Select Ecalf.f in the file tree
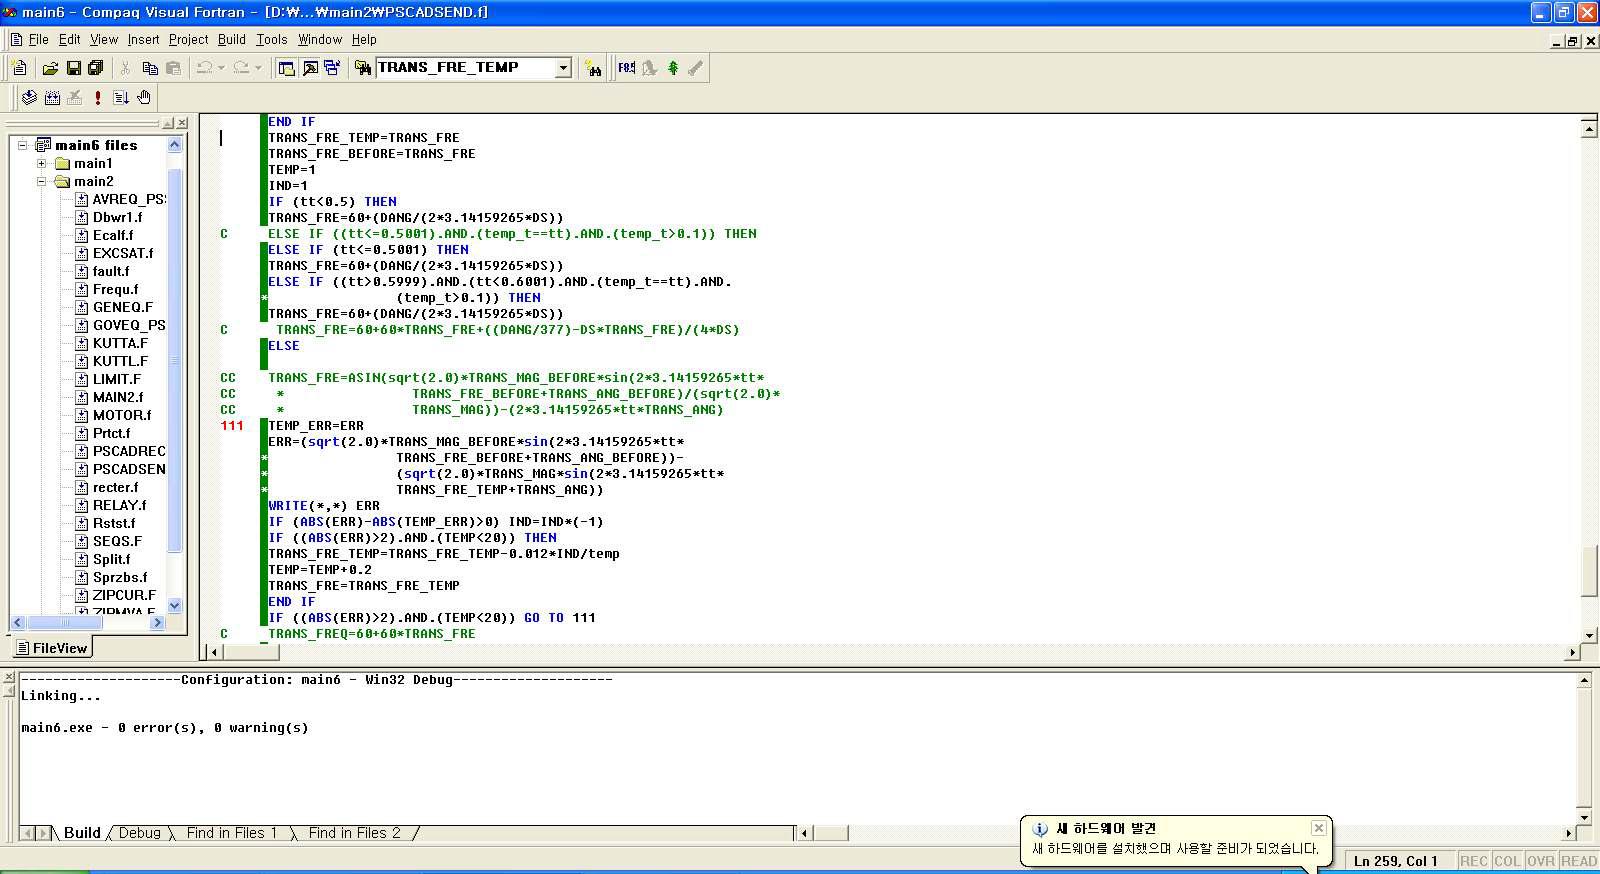 [x=113, y=235]
